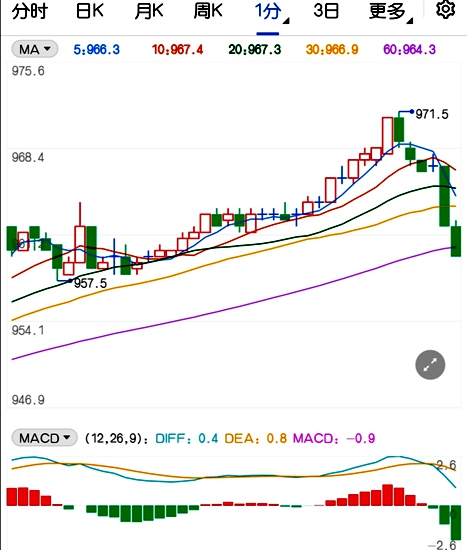The height and width of the screenshot is (550, 467).
Task: Tap the fullscreen expand chart icon
Action: (x=430, y=365)
